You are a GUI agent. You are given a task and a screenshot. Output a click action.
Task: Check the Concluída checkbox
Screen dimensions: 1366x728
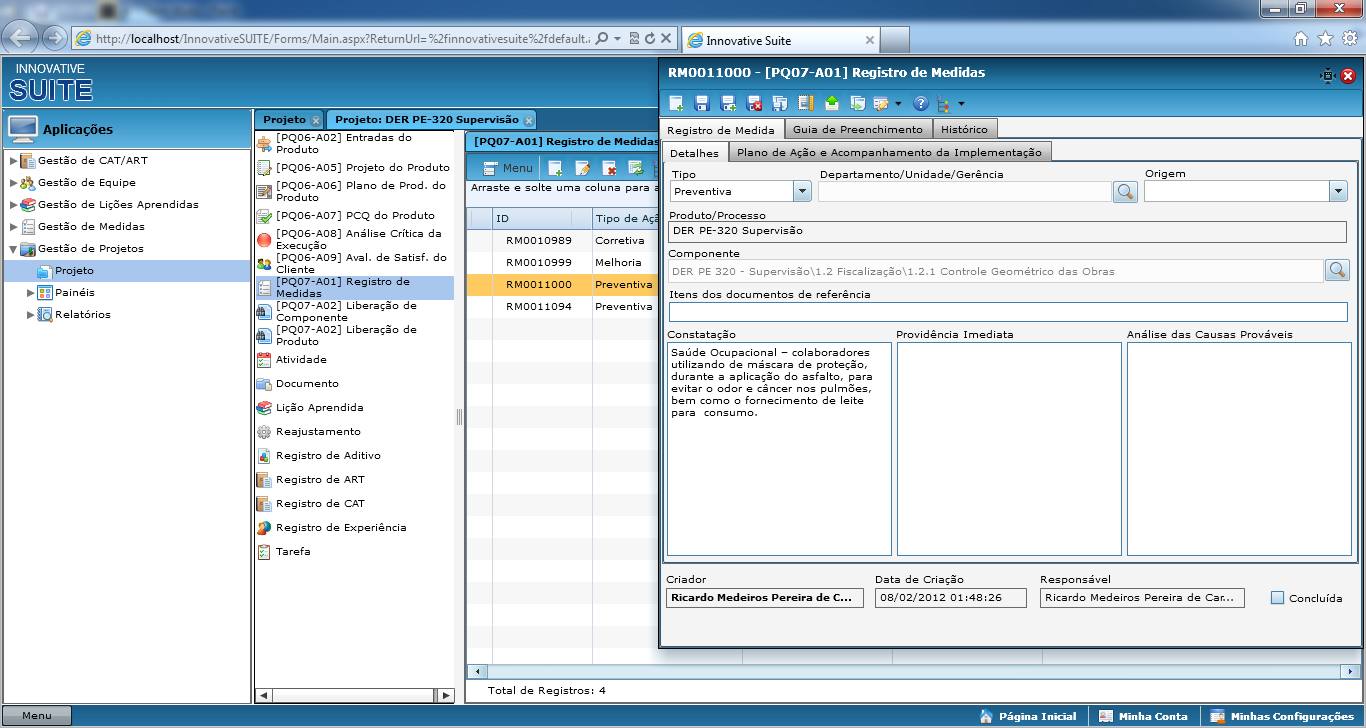coord(1277,598)
